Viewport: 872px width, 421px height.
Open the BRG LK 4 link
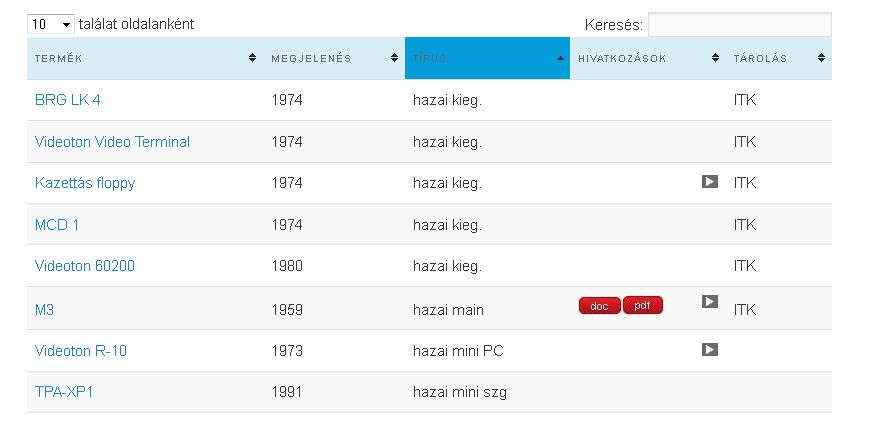click(x=68, y=100)
